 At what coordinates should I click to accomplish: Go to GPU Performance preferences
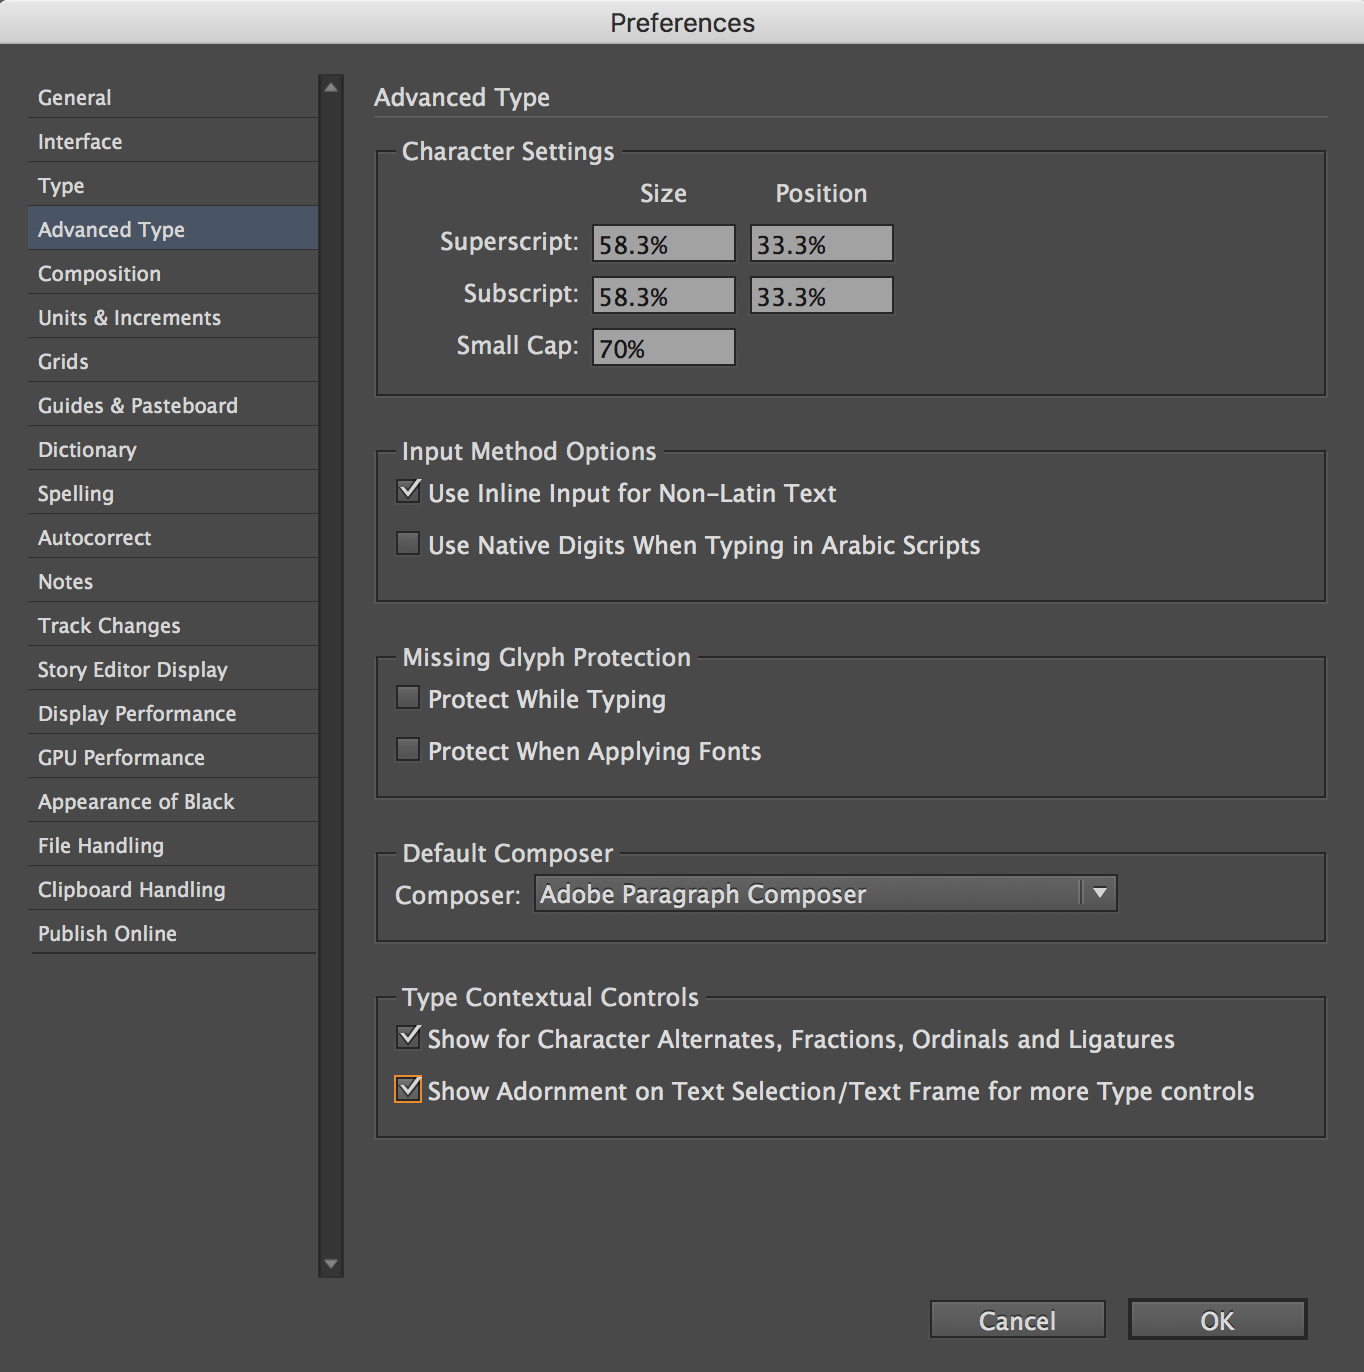tap(121, 758)
